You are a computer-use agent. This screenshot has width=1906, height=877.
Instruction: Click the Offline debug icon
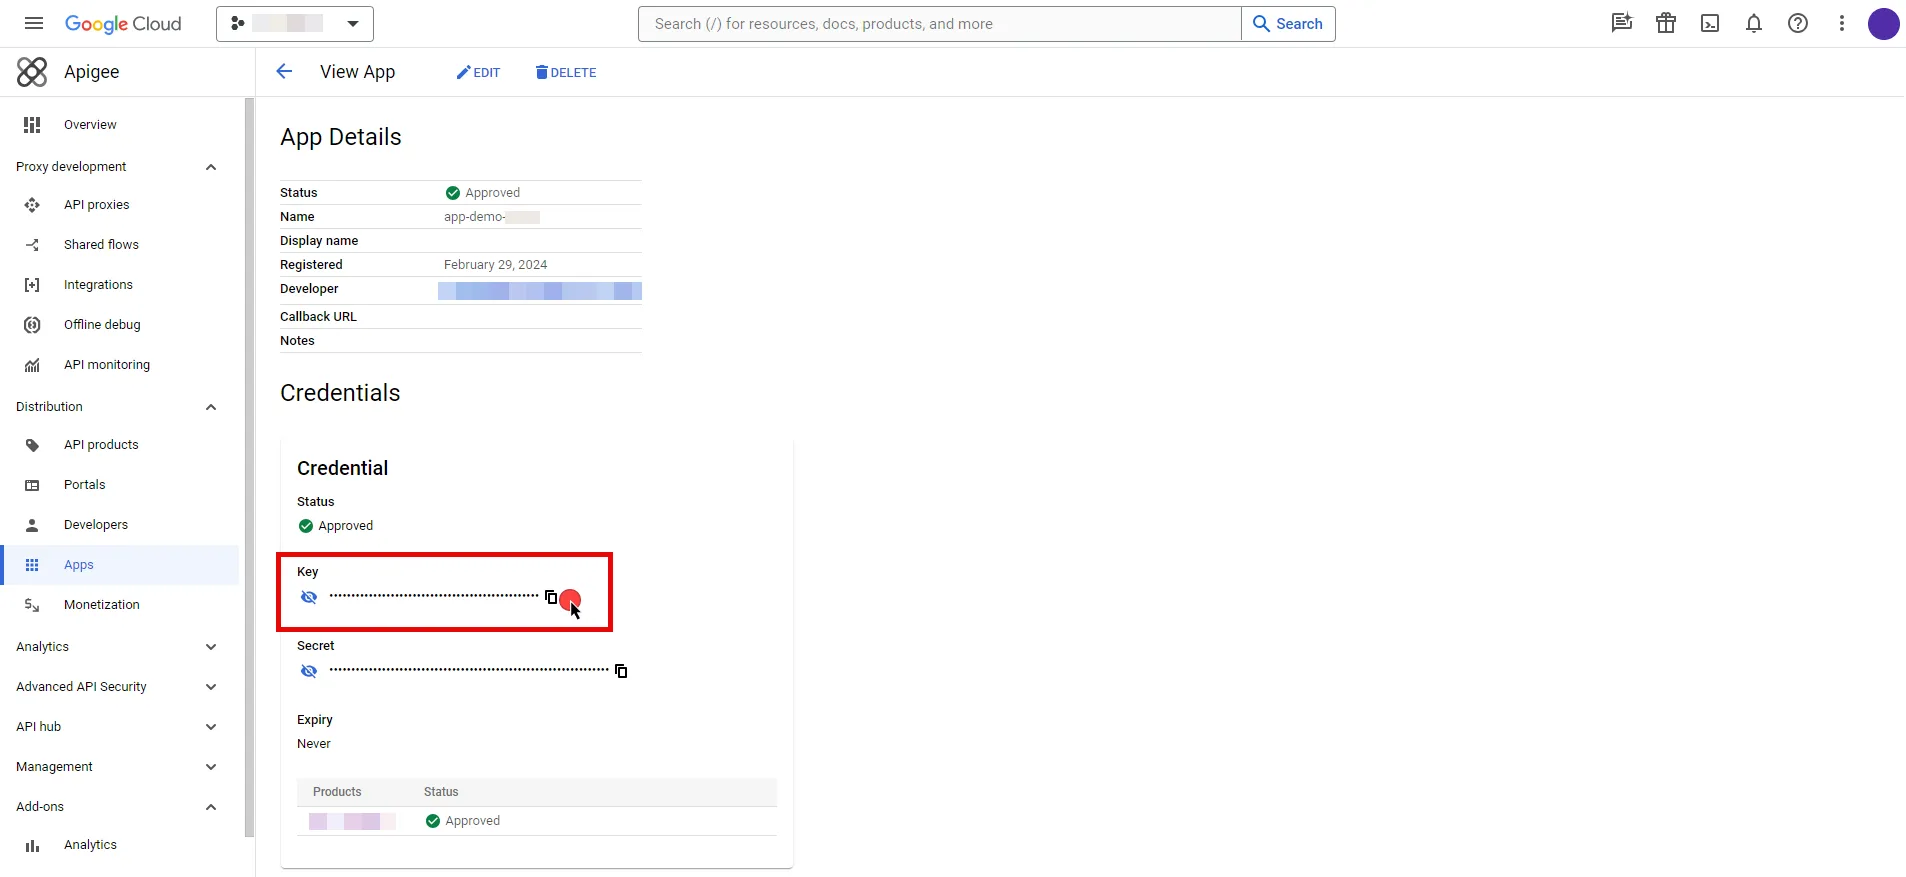(32, 325)
